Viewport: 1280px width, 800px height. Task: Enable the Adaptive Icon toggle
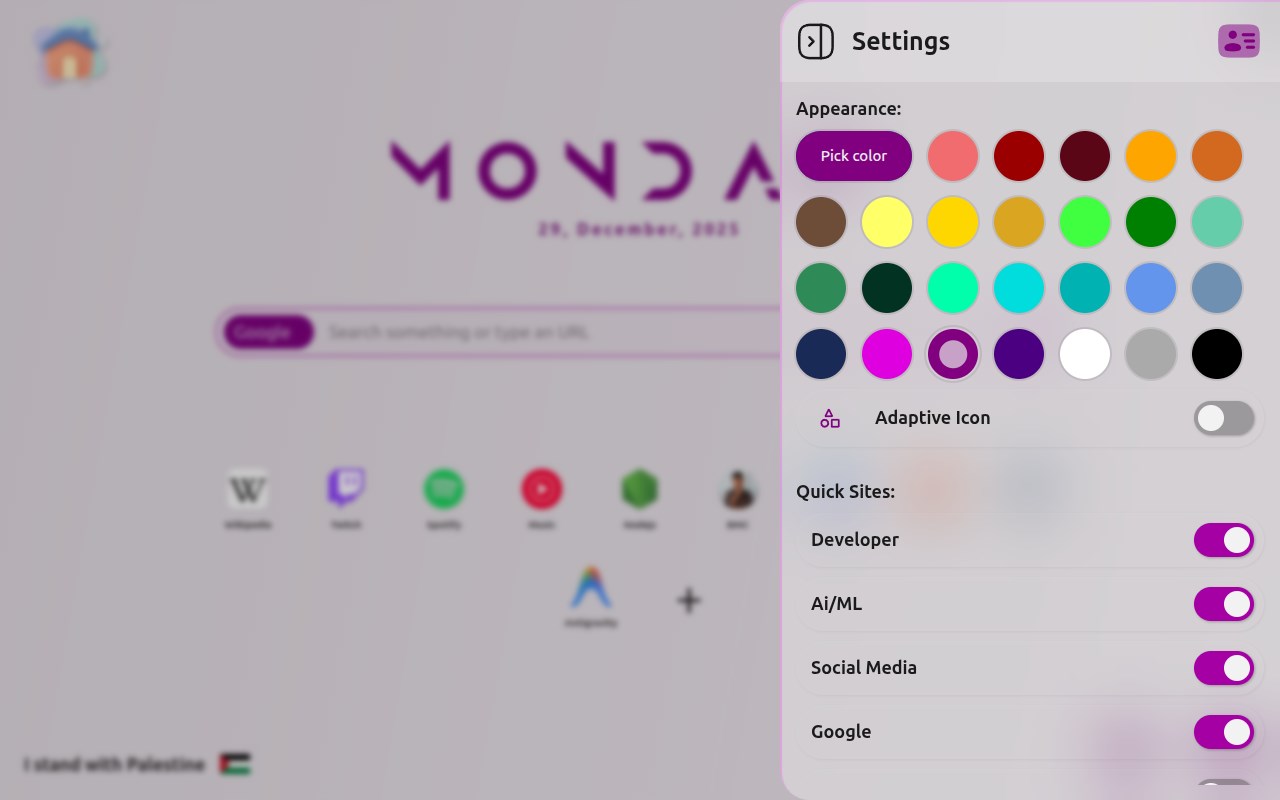pos(1224,418)
